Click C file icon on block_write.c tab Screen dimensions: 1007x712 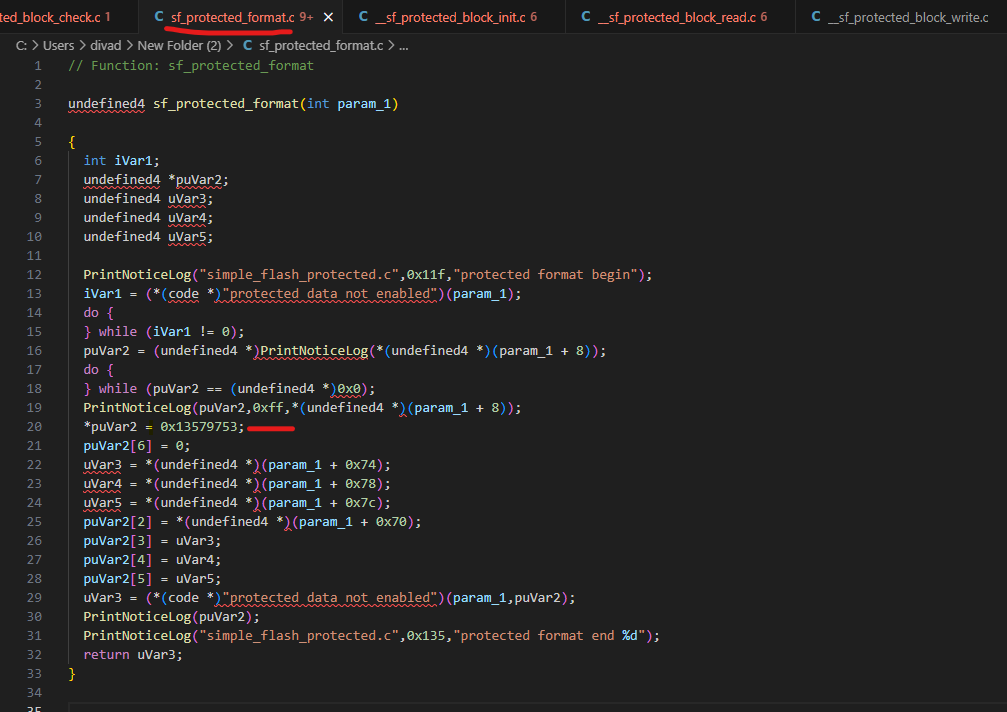[816, 17]
